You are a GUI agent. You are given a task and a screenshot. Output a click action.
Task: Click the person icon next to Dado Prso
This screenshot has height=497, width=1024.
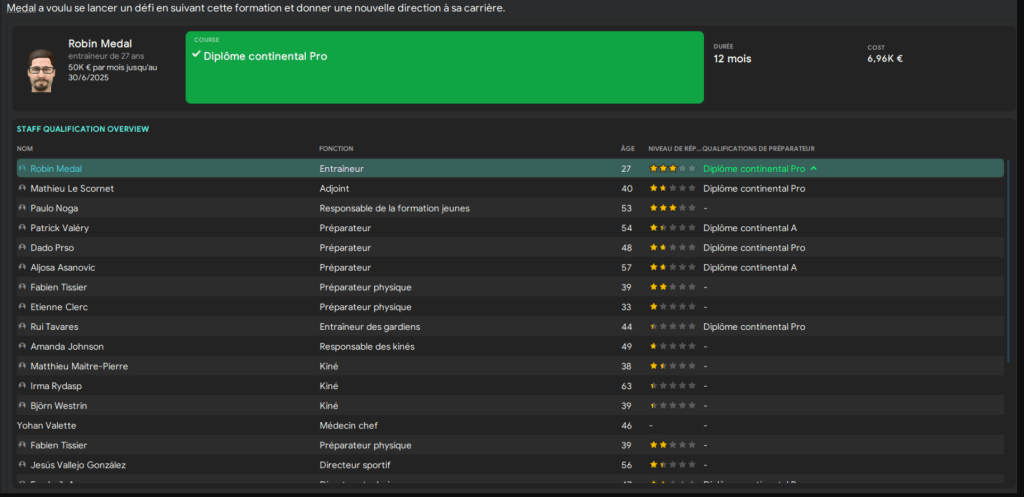click(x=22, y=248)
